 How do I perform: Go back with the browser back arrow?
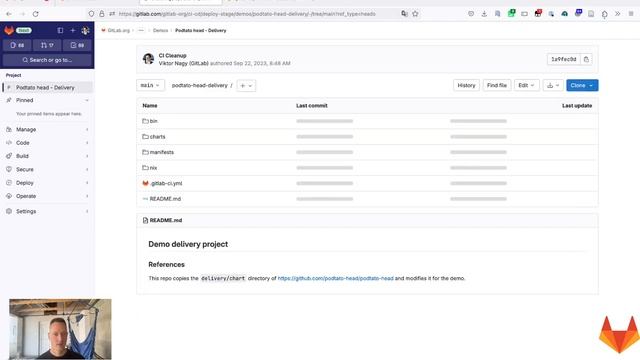point(9,14)
